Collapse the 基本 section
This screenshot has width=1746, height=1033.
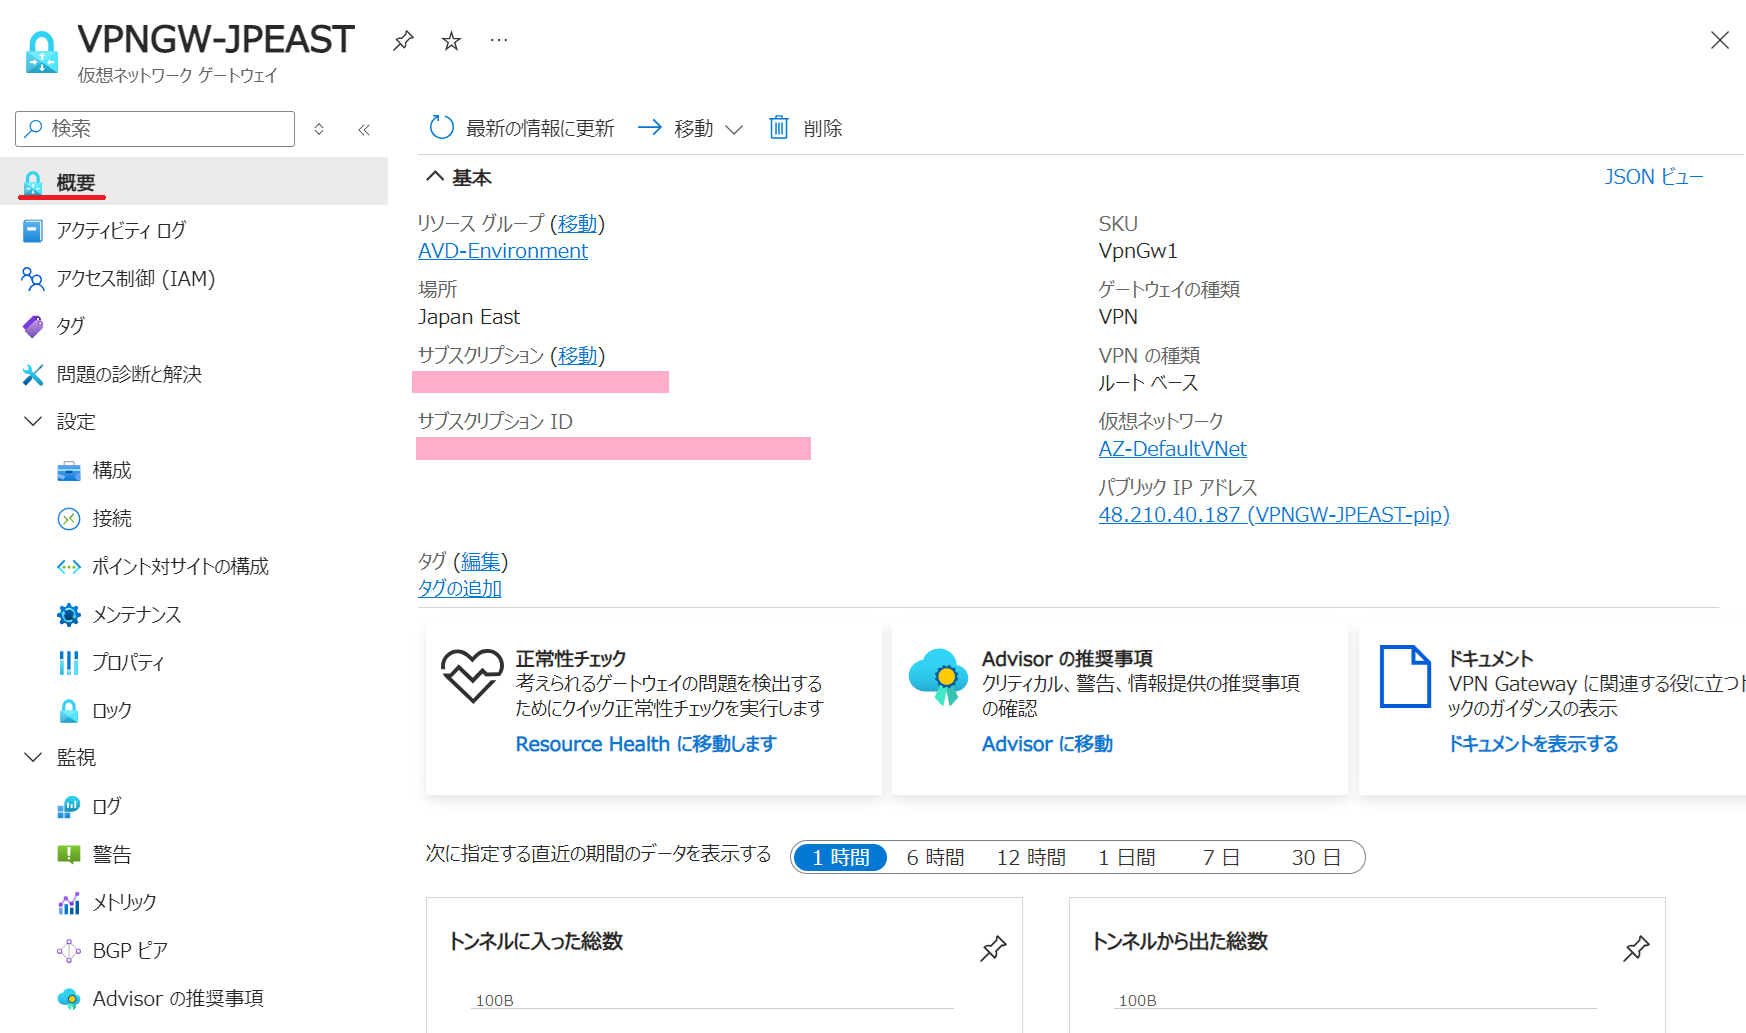435,177
